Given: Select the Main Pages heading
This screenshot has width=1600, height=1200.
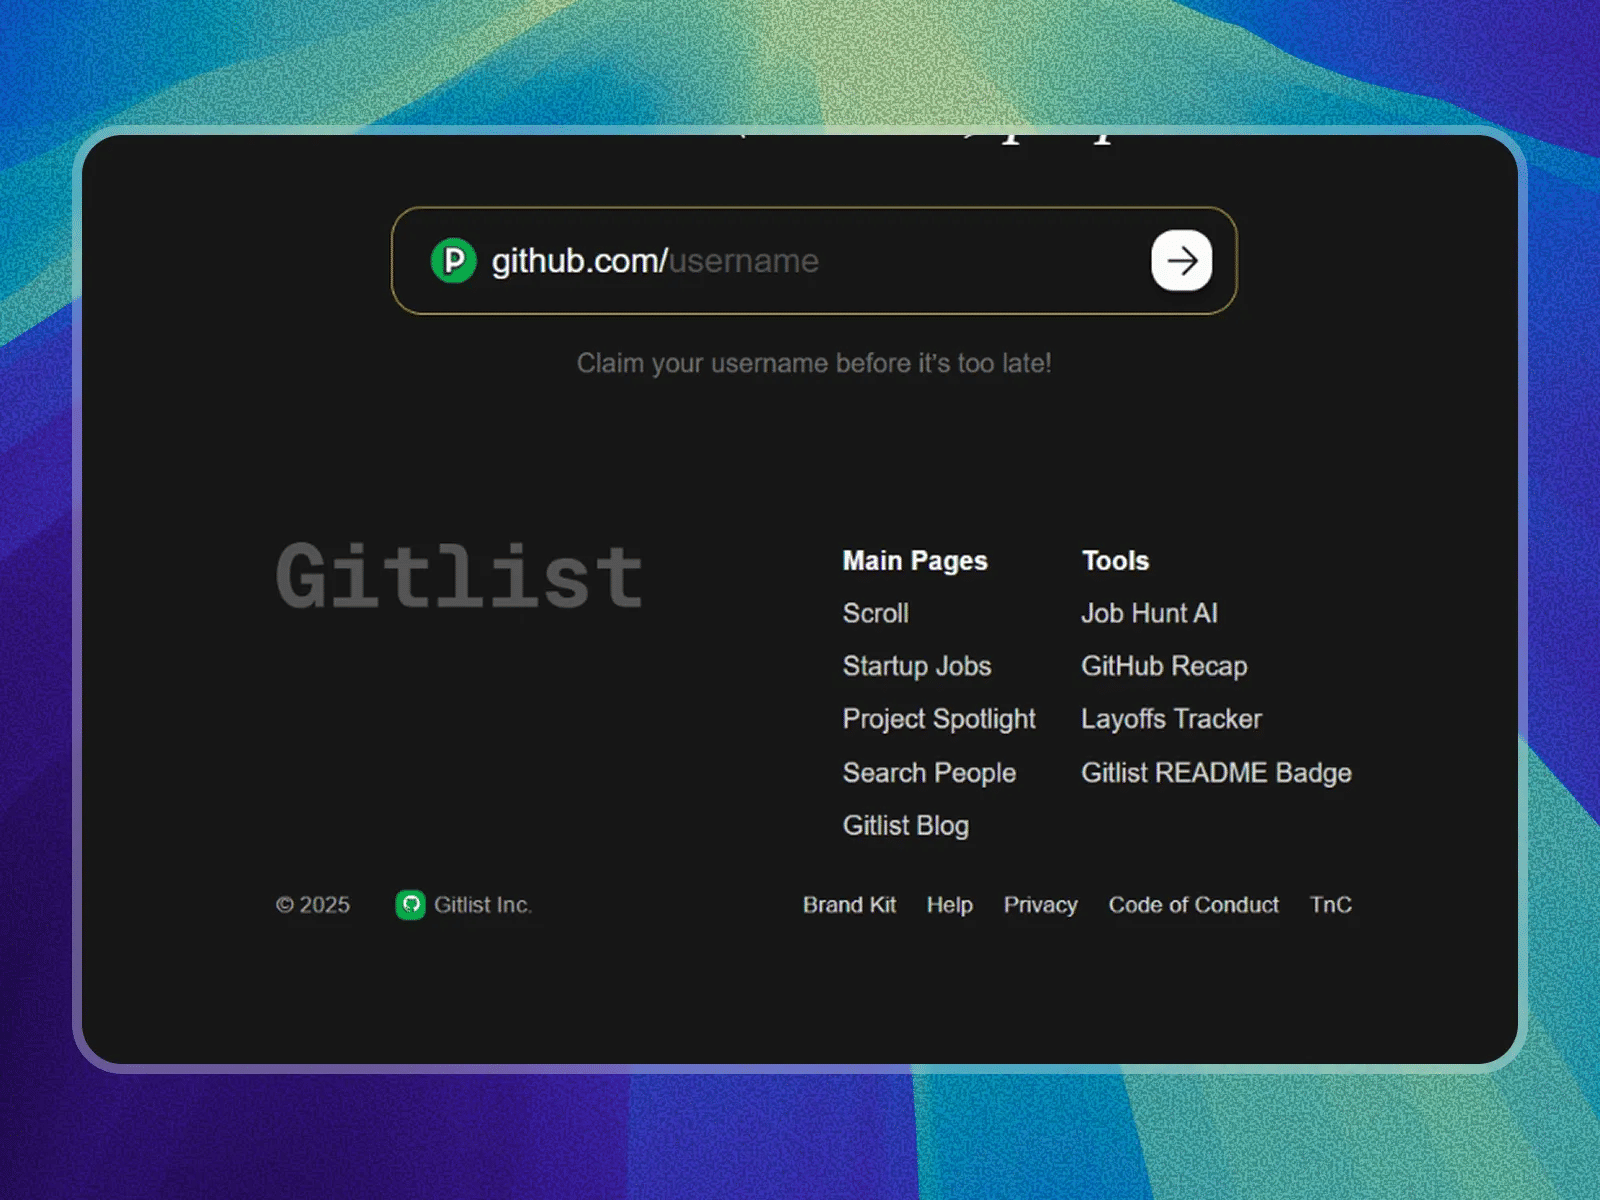Looking at the screenshot, I should [x=915, y=561].
